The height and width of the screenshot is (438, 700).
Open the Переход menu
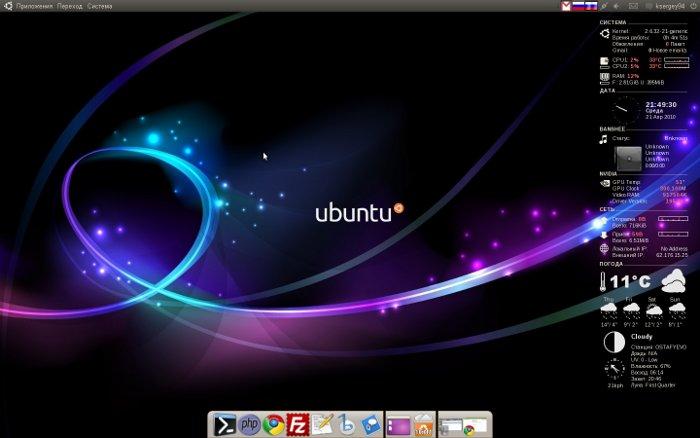pyautogui.click(x=70, y=6)
